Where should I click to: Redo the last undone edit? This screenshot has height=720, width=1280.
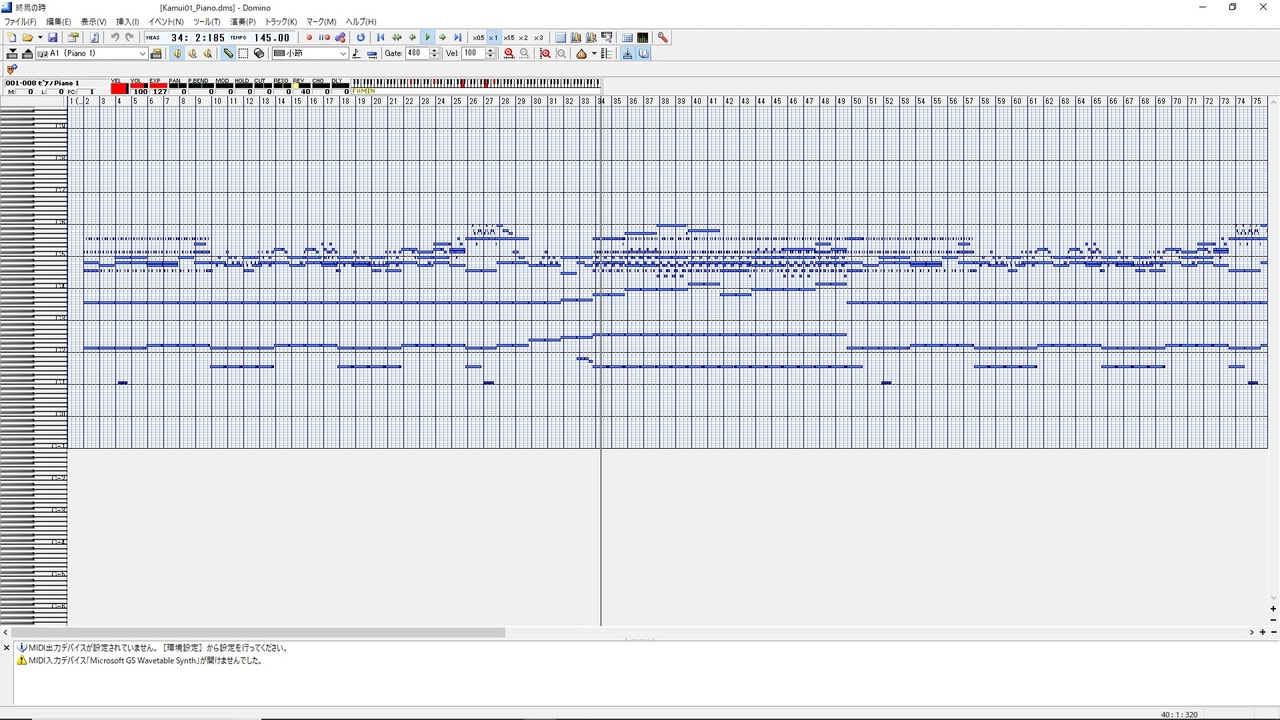129,37
